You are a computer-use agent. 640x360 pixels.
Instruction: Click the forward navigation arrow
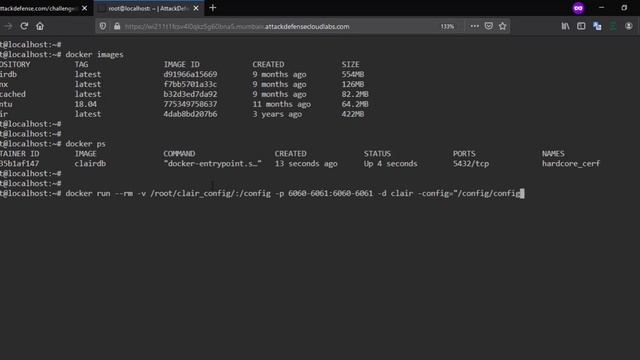click(8, 26)
